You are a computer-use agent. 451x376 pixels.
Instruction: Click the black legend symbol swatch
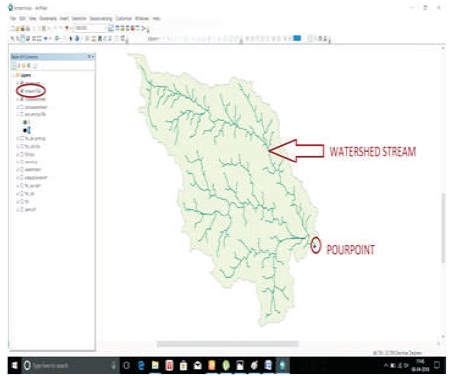click(25, 130)
